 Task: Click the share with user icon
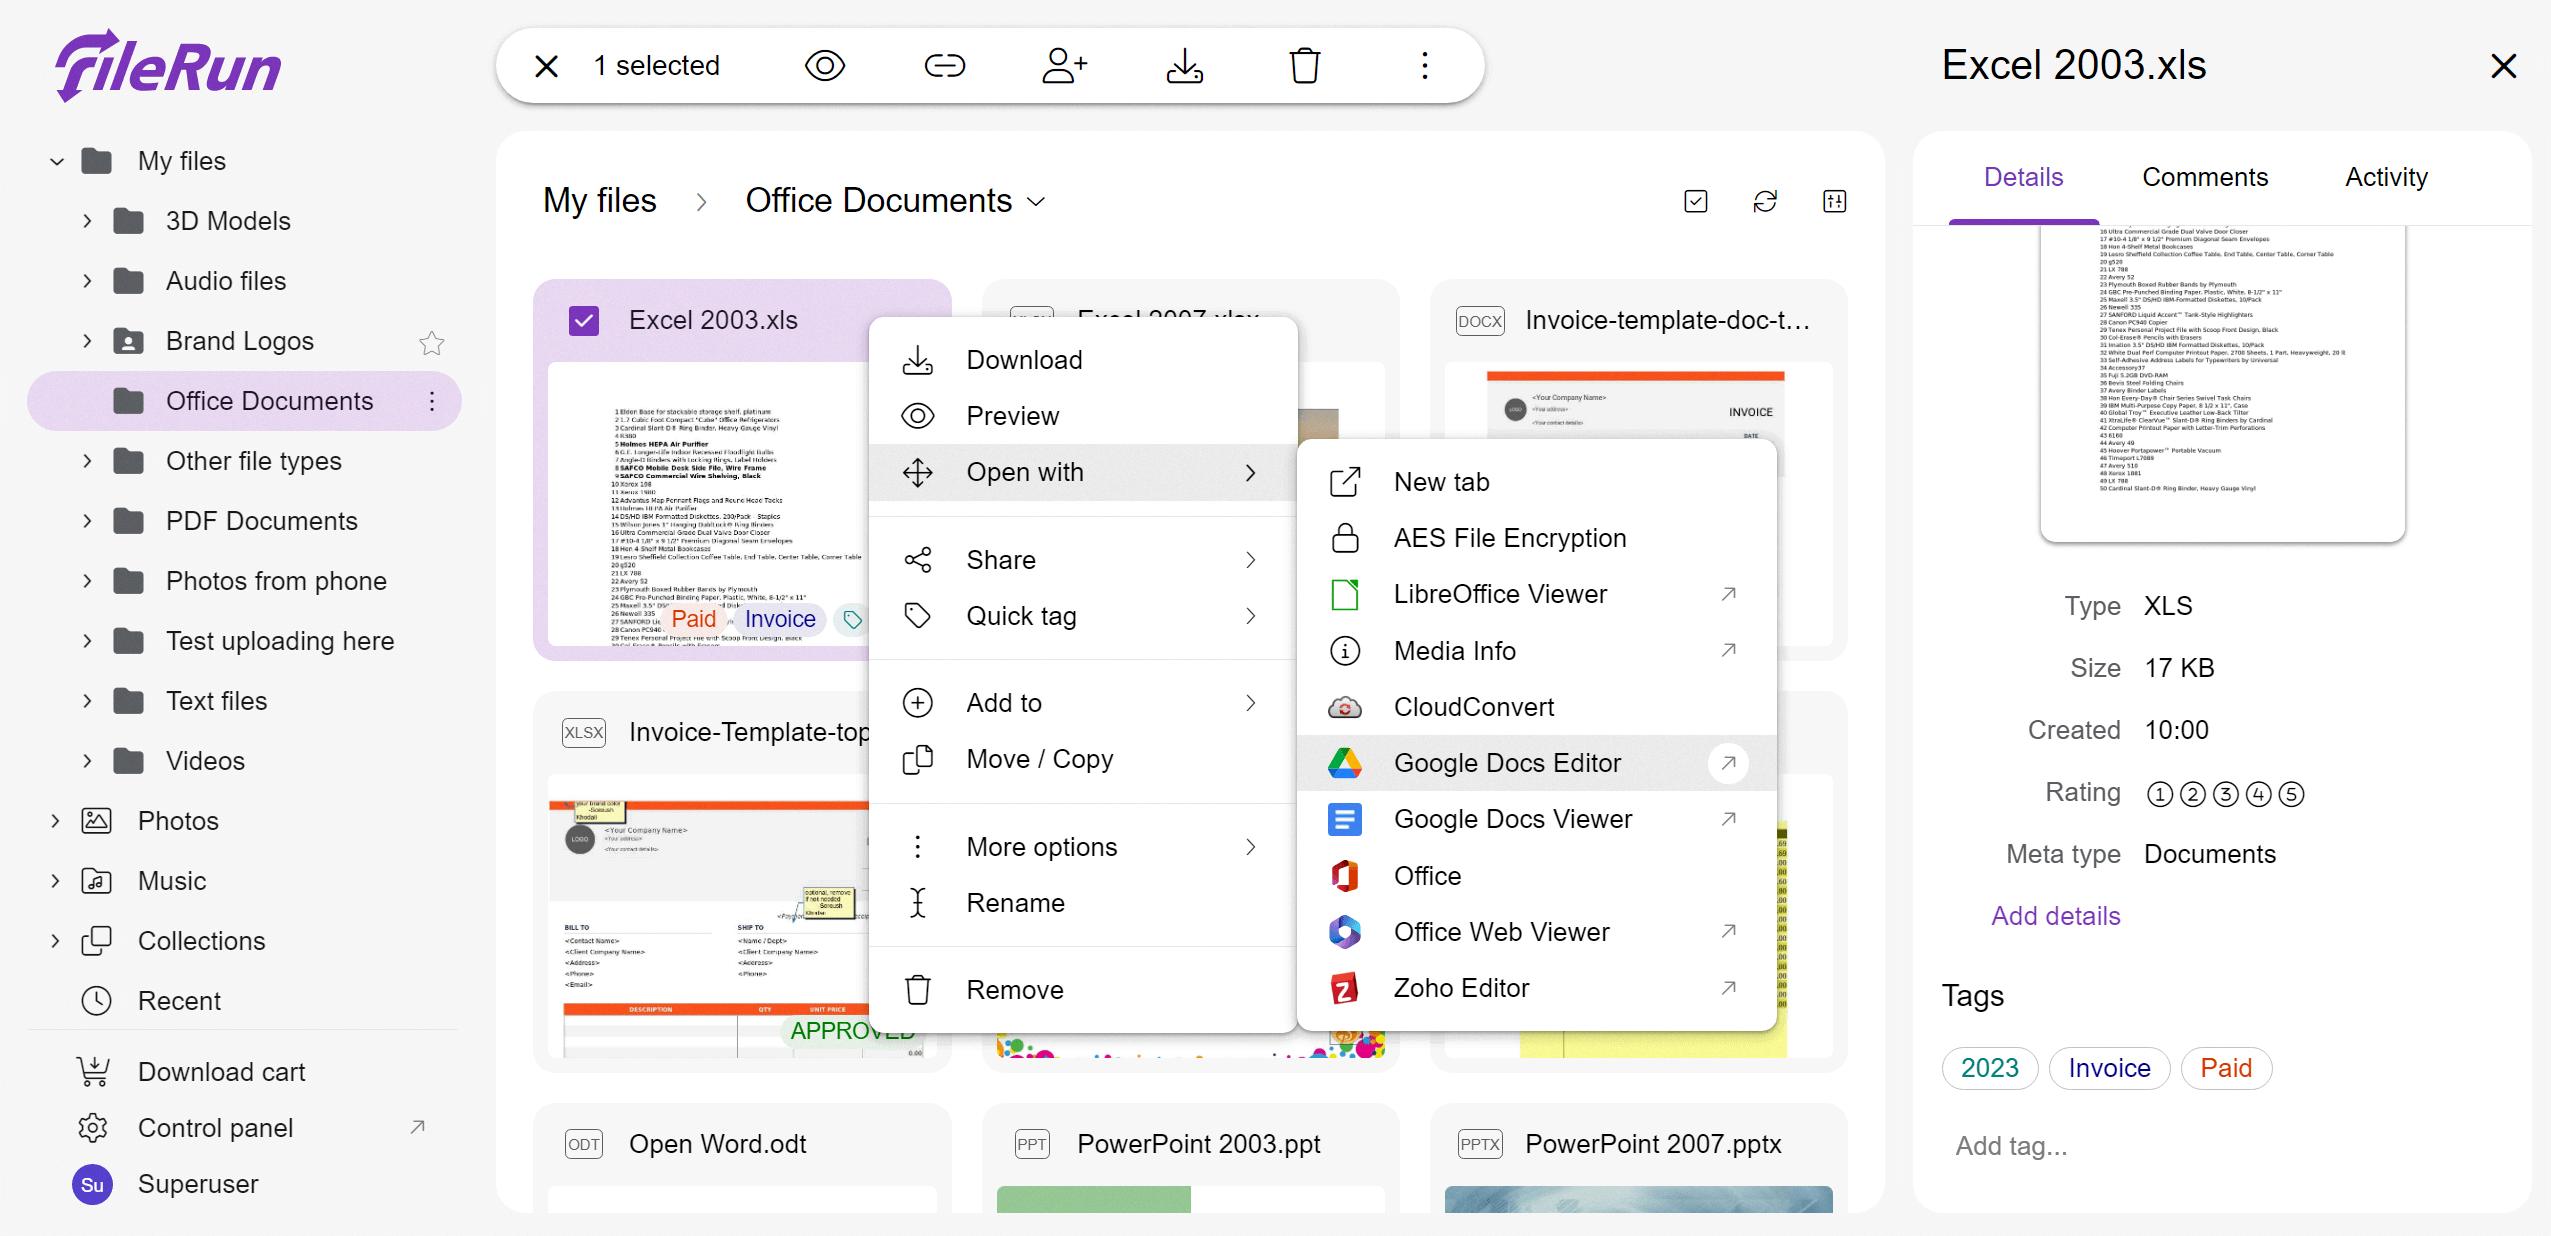1064,66
